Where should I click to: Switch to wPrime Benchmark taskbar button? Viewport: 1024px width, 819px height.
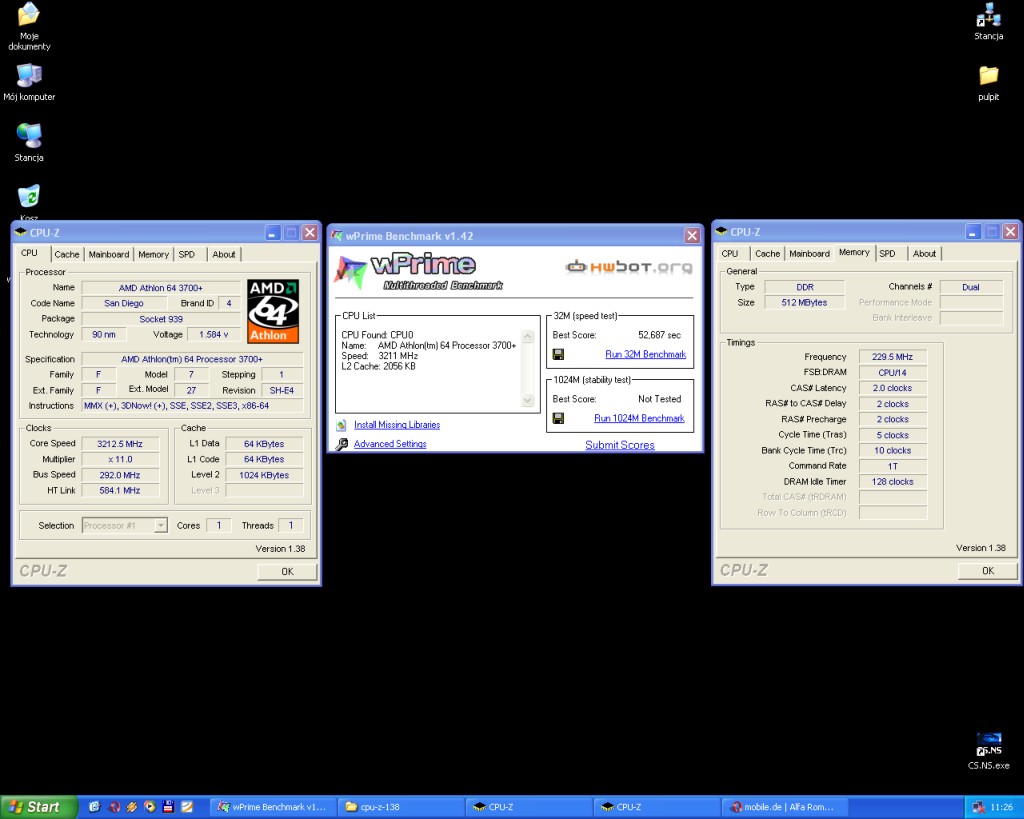[272, 807]
